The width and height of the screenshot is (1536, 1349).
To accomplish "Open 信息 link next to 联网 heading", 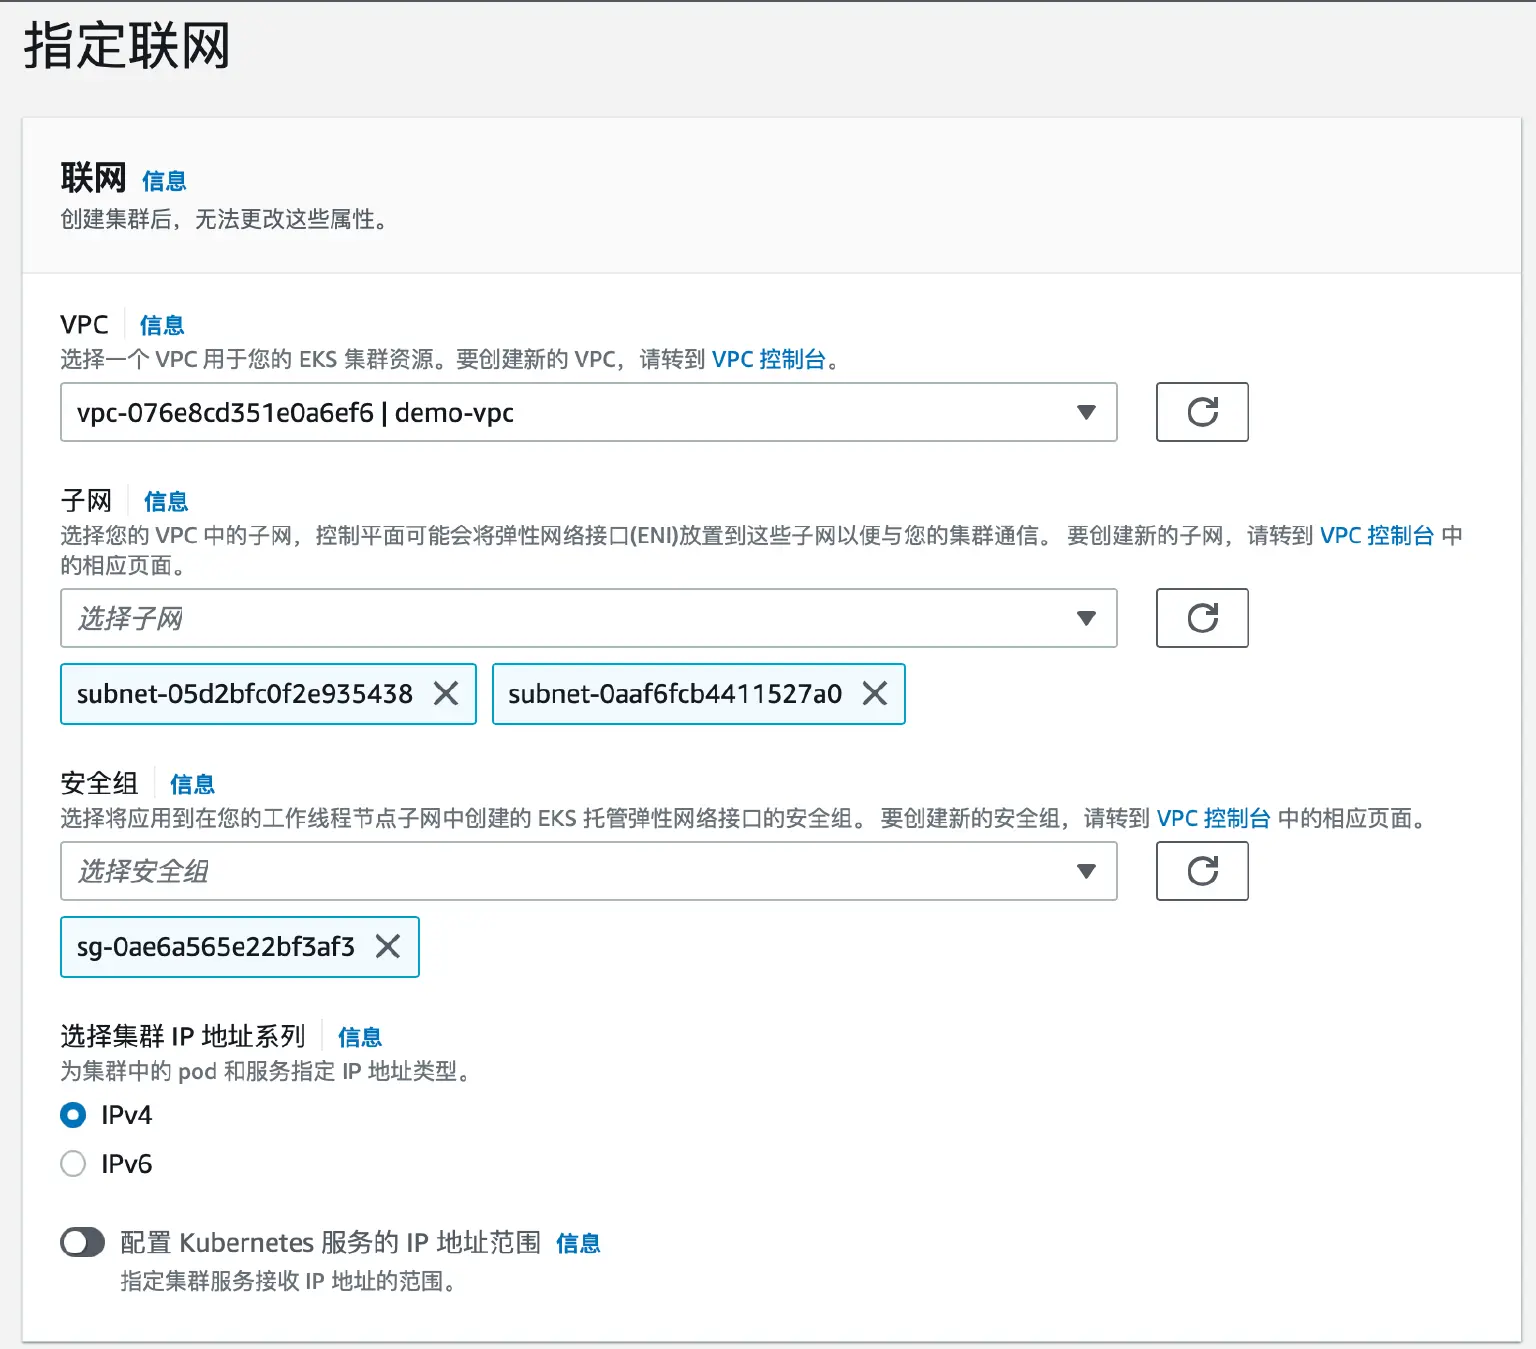I will pyautogui.click(x=164, y=181).
